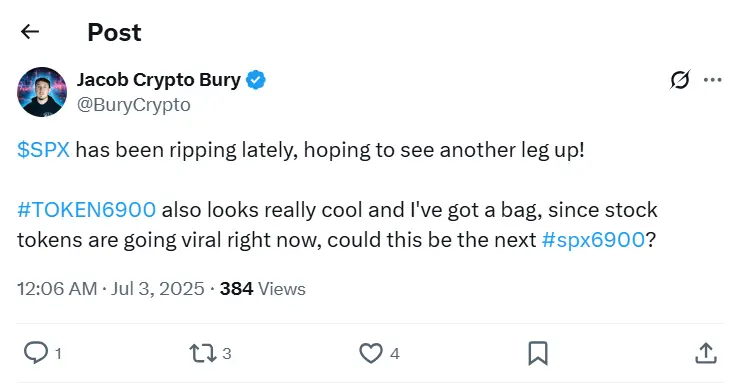Click the reply count number 1

[58, 354]
